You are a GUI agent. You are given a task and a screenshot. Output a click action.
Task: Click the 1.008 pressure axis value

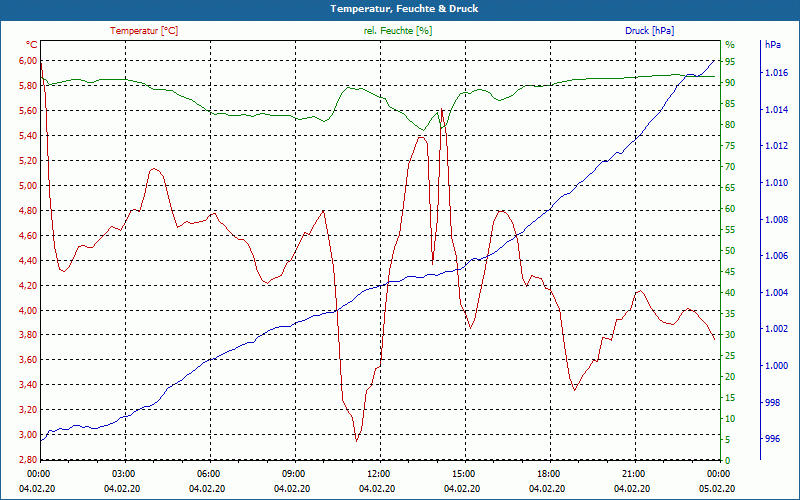click(776, 219)
